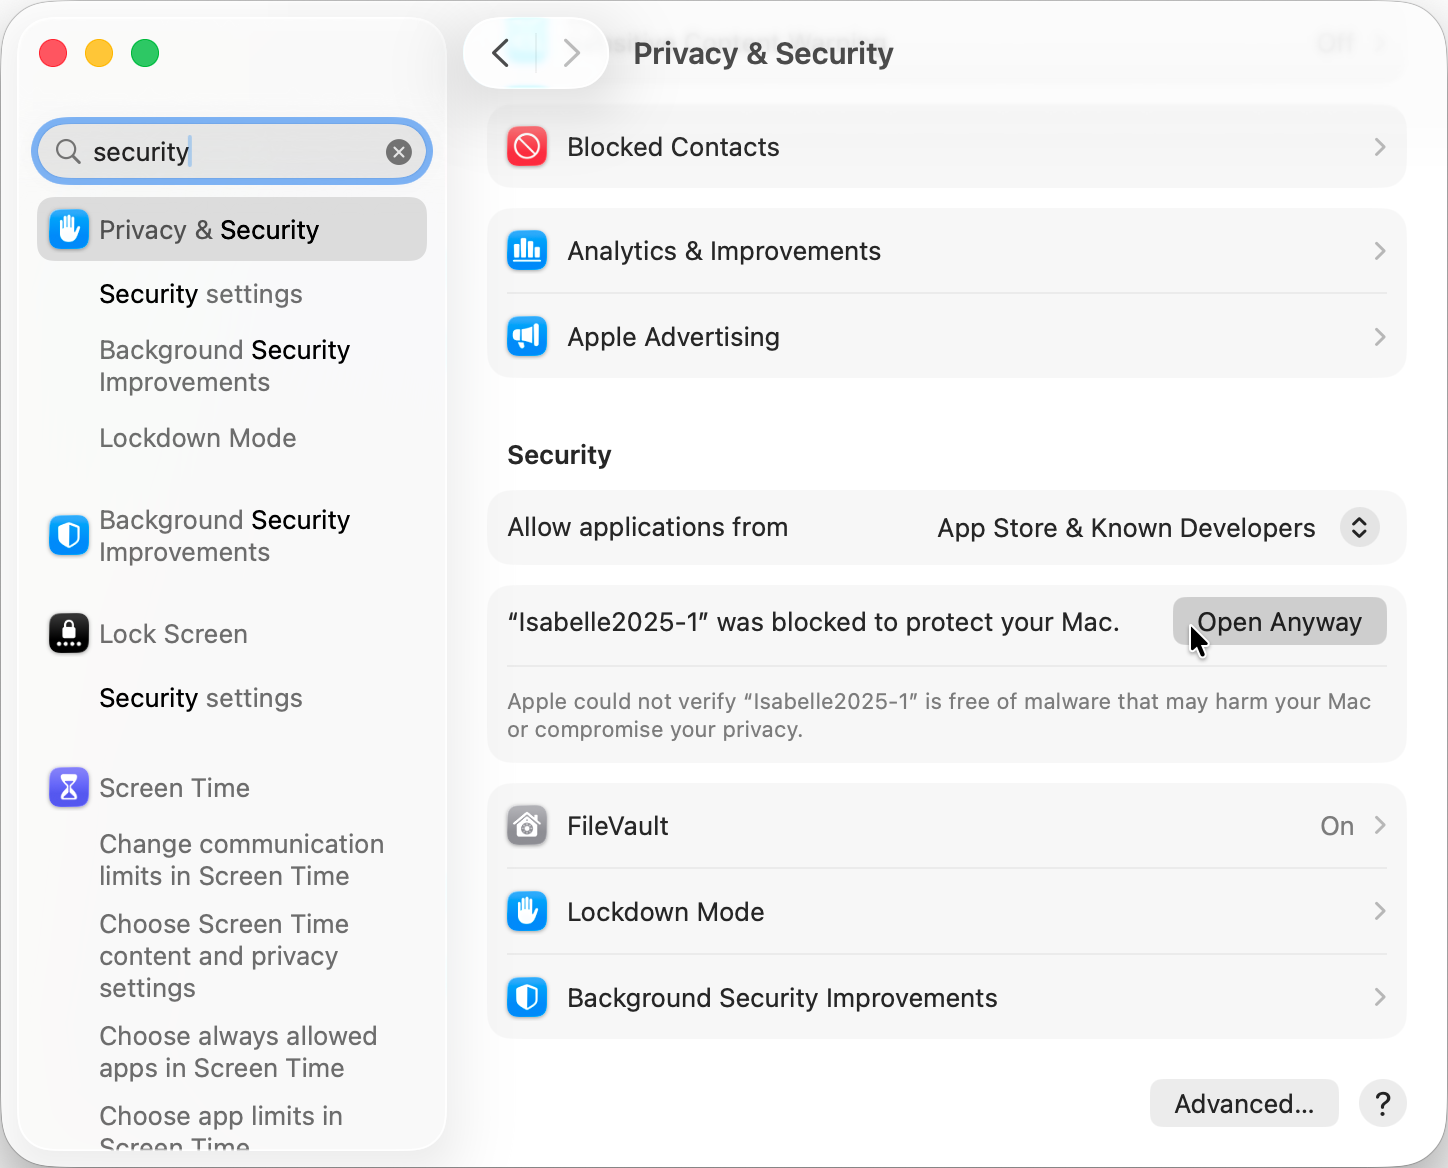Select Lockdown Mode search result in sidebar

point(198,438)
